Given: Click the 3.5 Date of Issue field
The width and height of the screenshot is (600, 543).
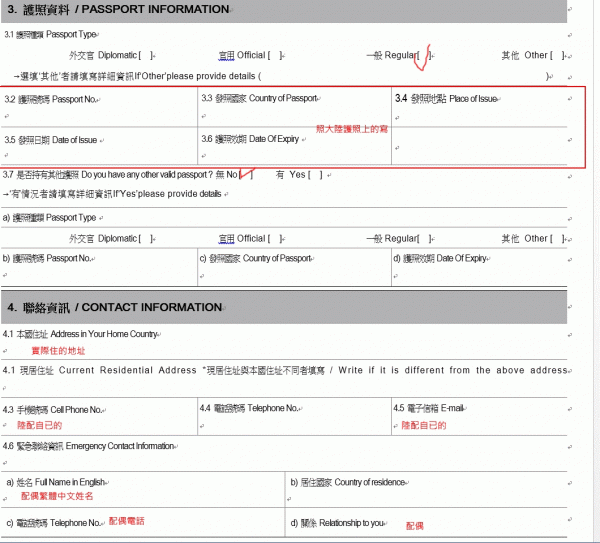Looking at the screenshot, I should point(98,152).
